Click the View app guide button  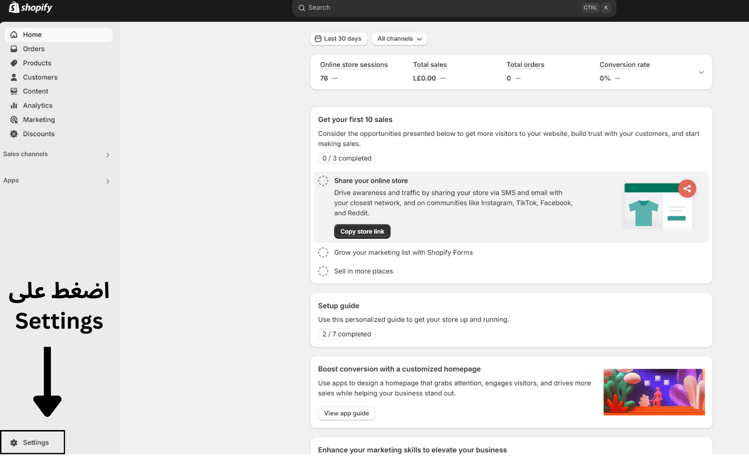pos(346,413)
